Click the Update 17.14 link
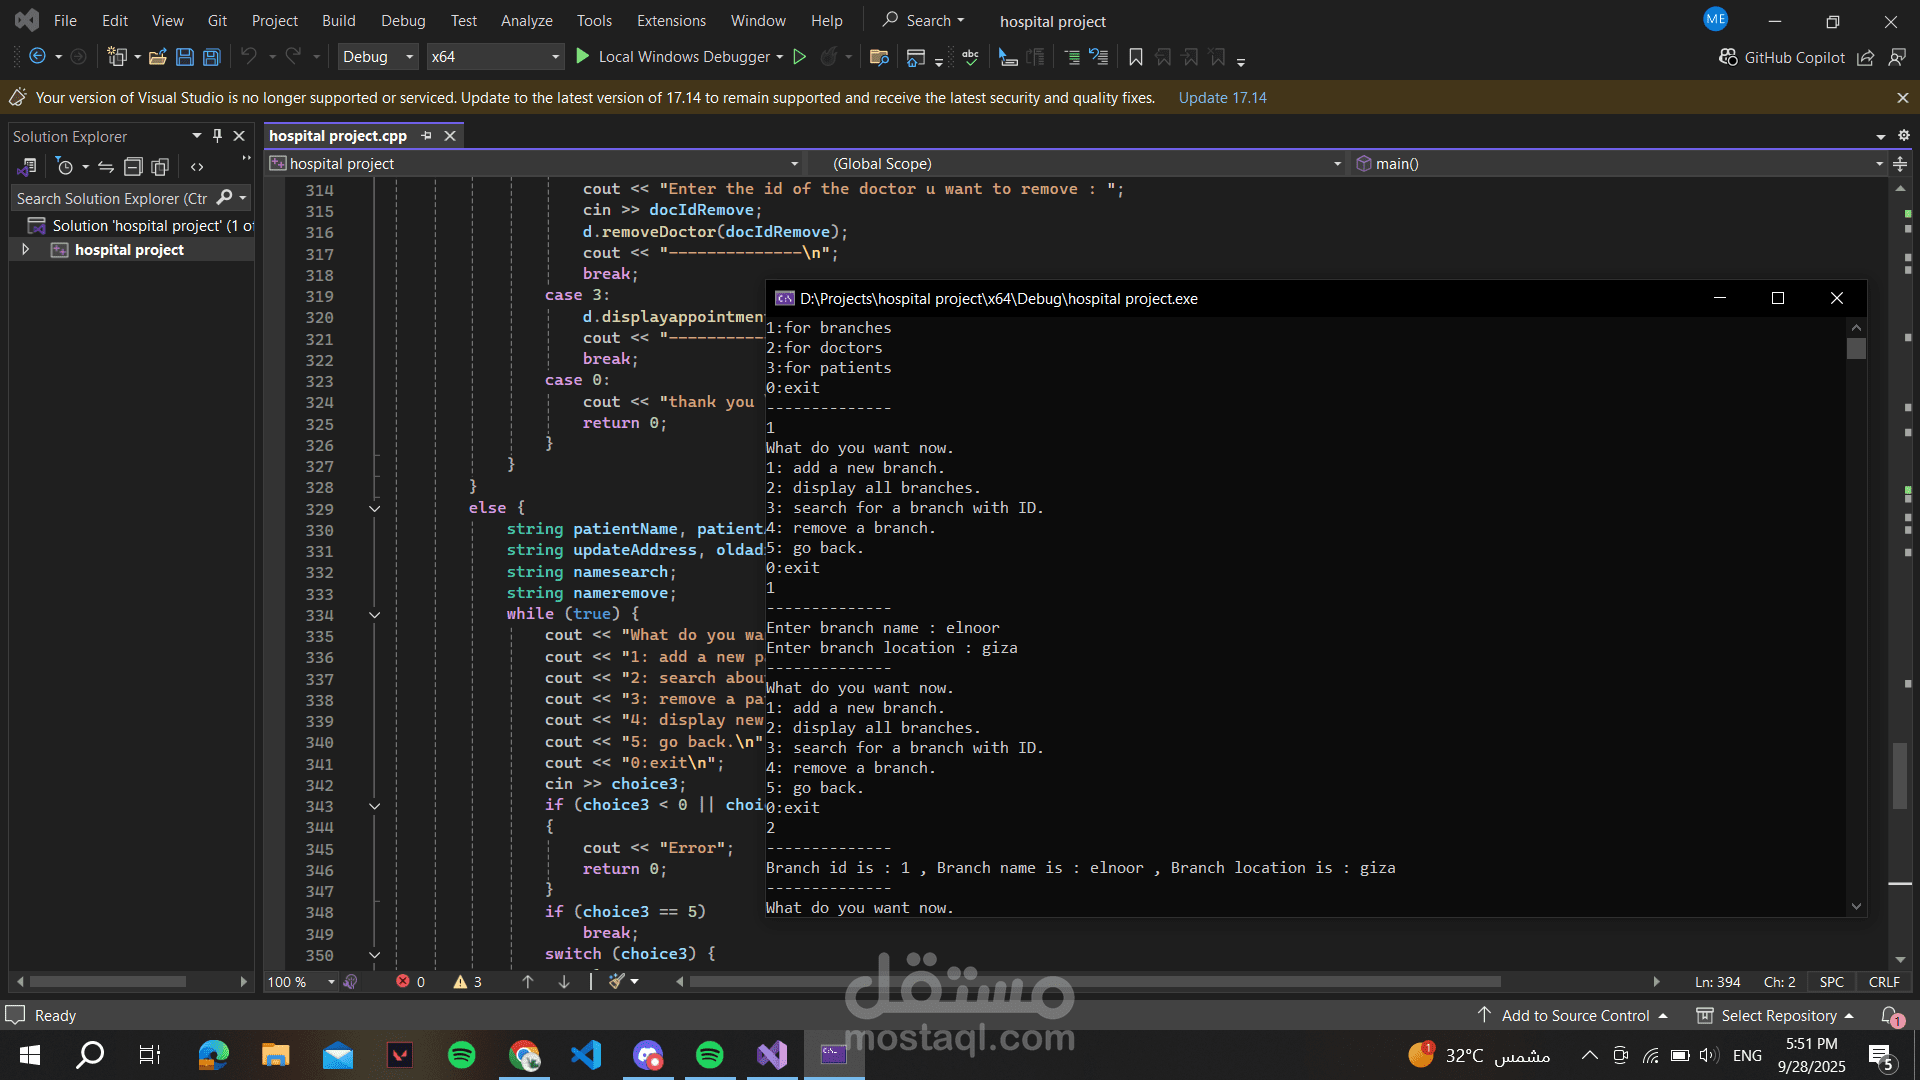Screen dimensions: 1920x1080 [1222, 98]
